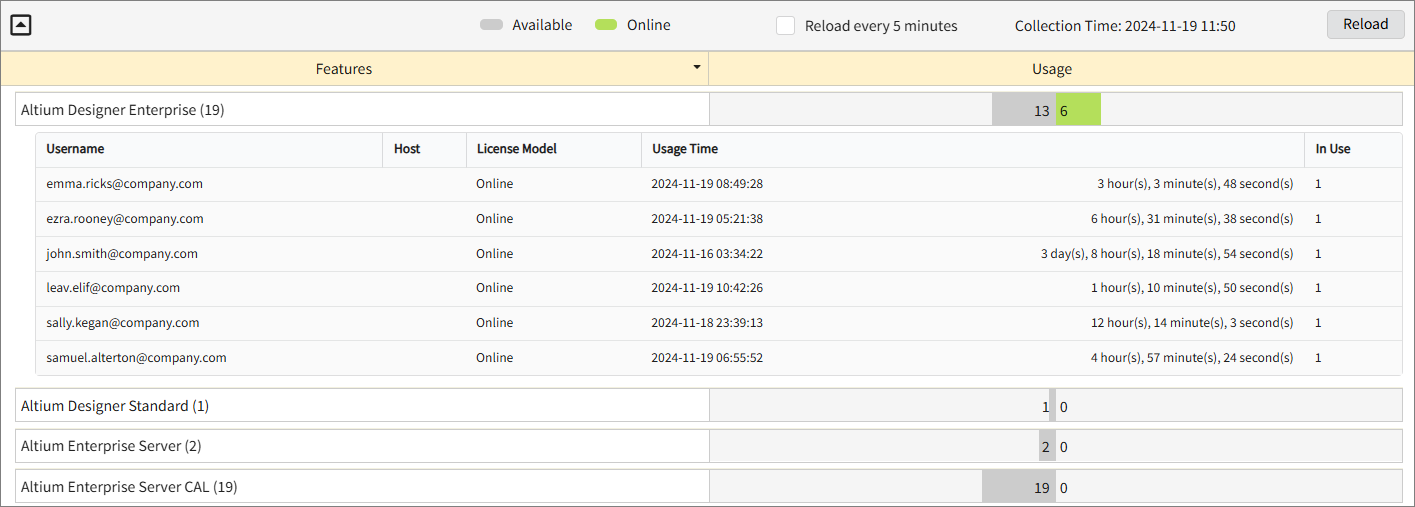
Task: Select emma.ricks@company.com username
Action: 124,184
